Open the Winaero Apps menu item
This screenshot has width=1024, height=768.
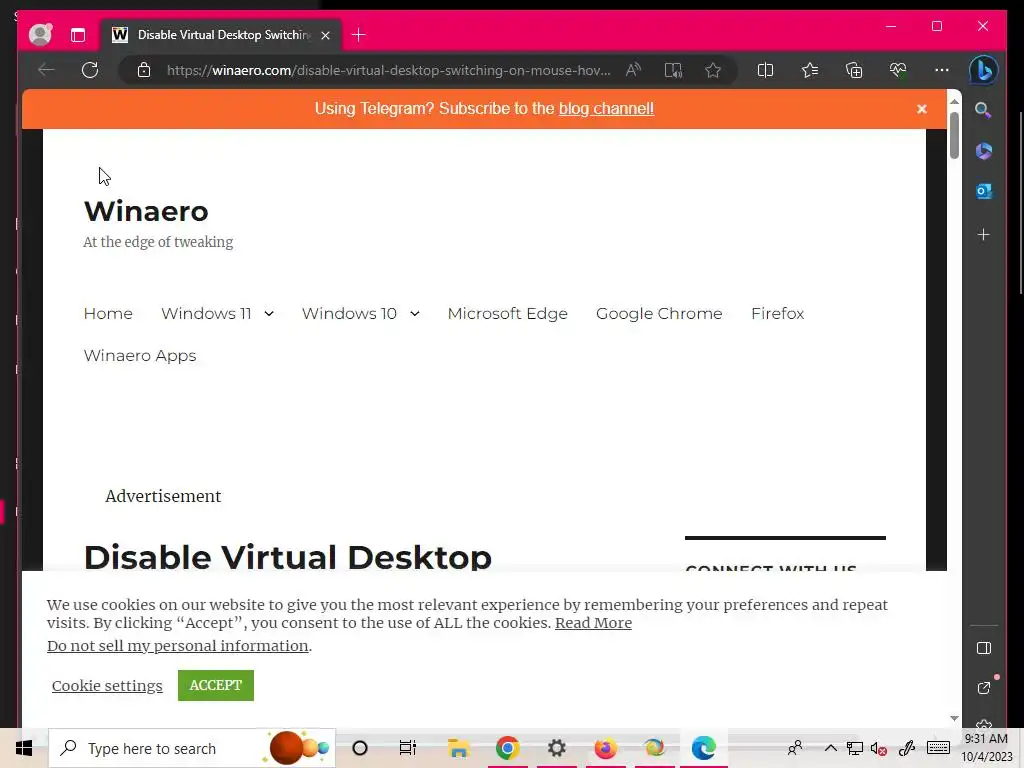point(140,355)
